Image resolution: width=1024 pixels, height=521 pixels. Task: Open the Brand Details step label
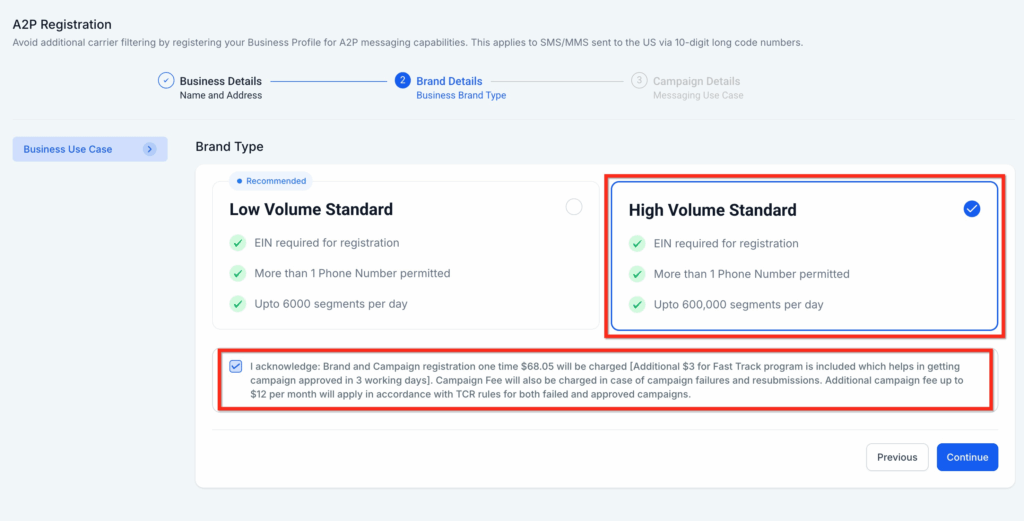pos(449,82)
